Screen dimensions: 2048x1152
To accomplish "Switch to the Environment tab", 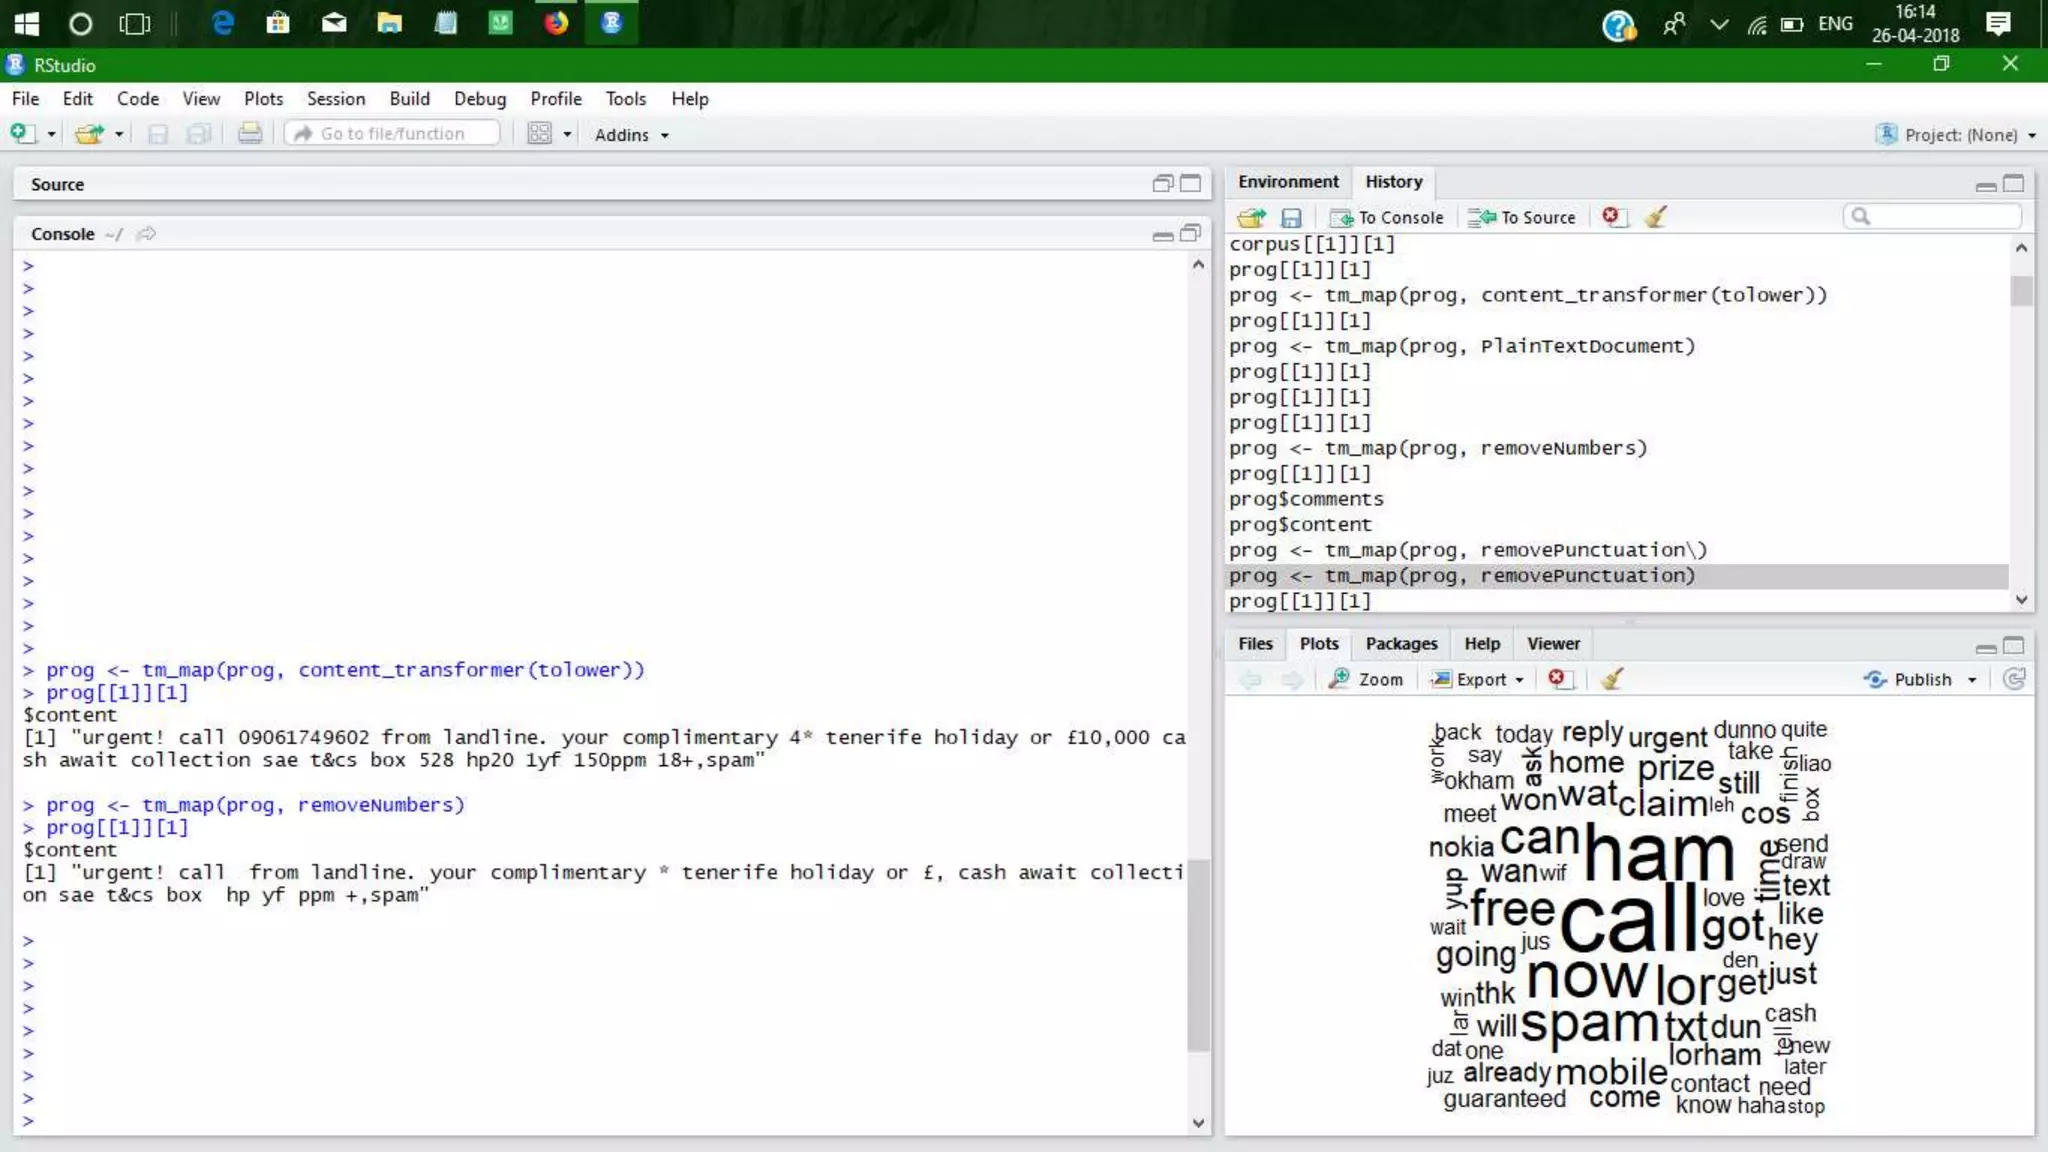I will [1288, 181].
